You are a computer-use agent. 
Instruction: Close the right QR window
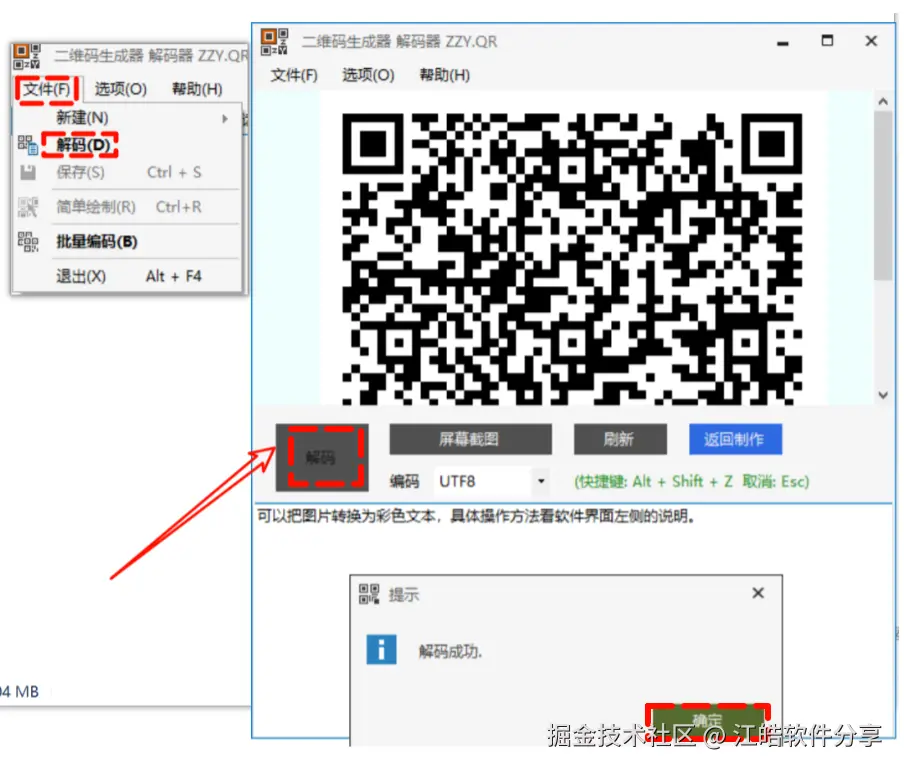(871, 41)
